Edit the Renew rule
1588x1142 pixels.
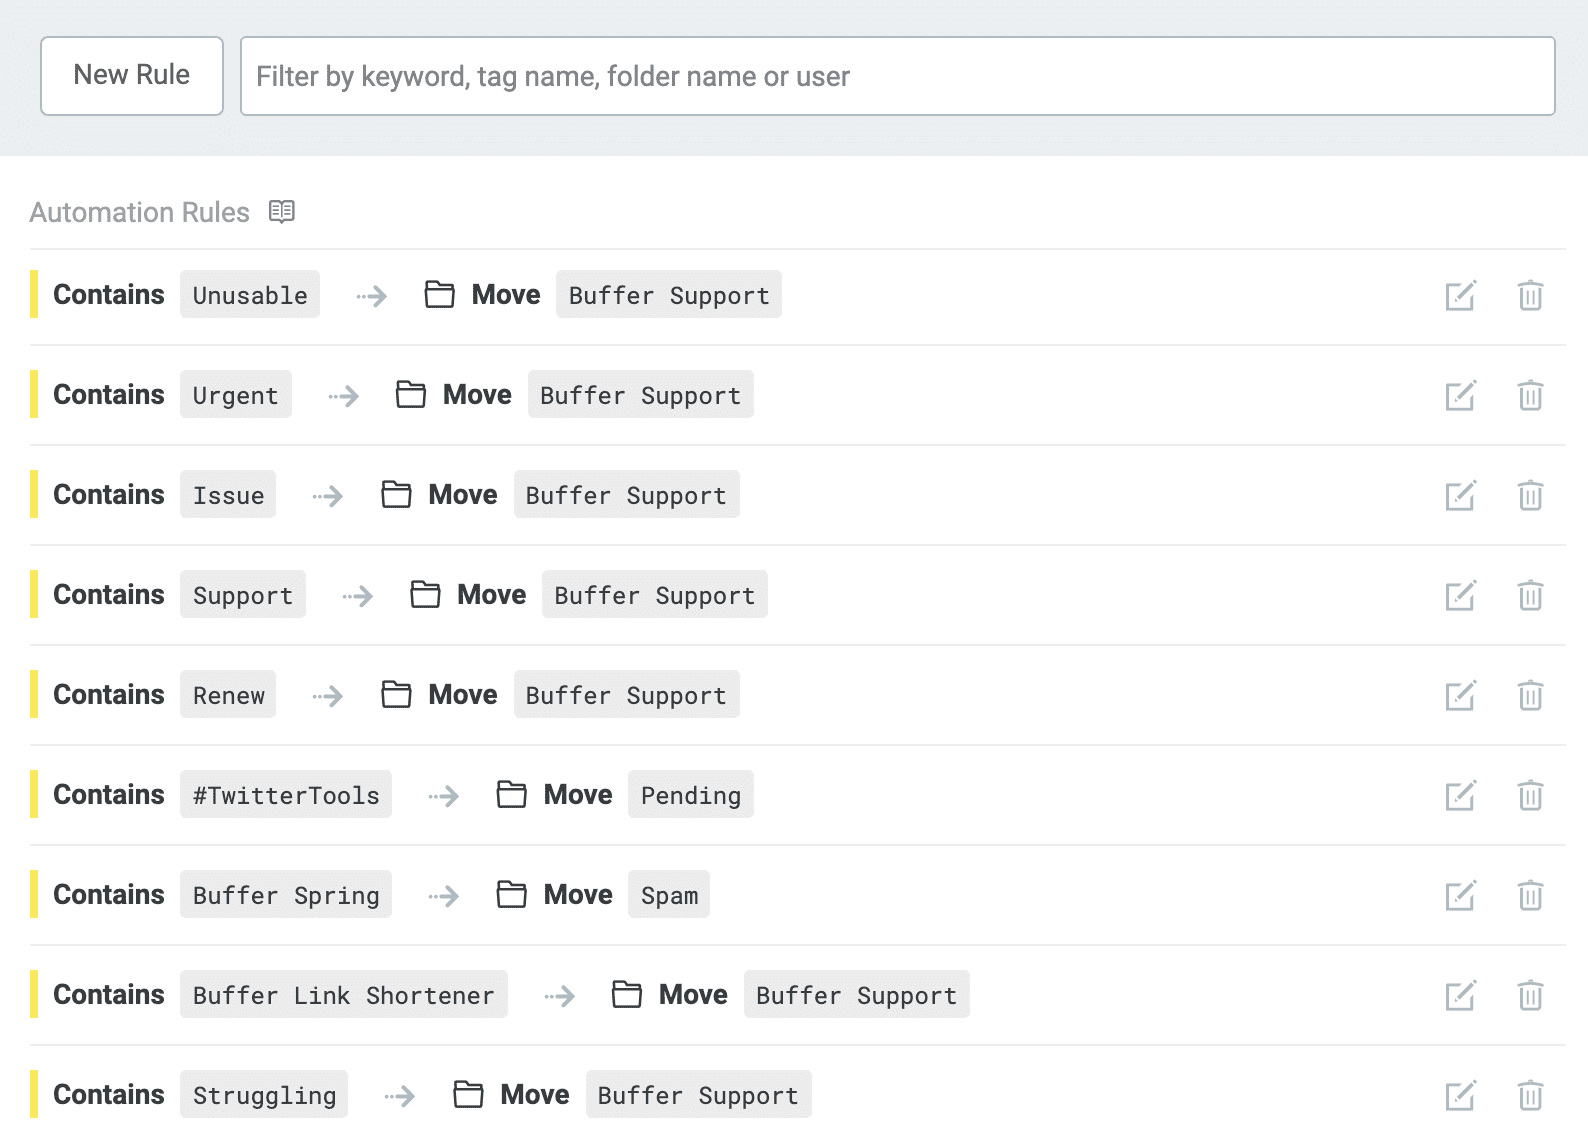[1460, 696]
